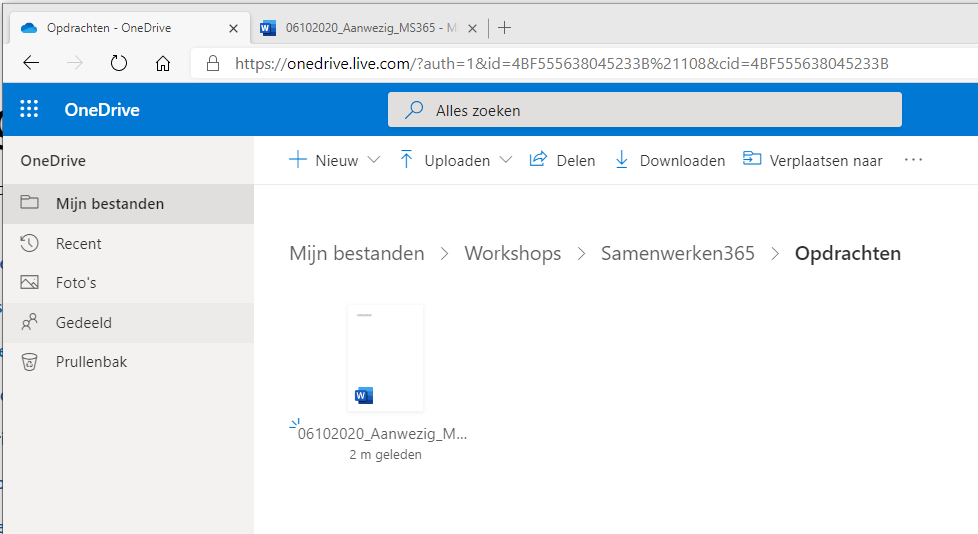The width and height of the screenshot is (978, 534).
Task: Click the OneDrive heading in sidebar
Action: [53, 160]
